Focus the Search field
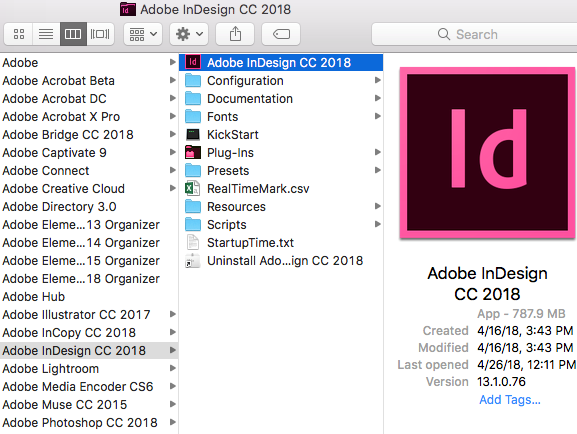Image resolution: width=577 pixels, height=434 pixels. [474, 34]
